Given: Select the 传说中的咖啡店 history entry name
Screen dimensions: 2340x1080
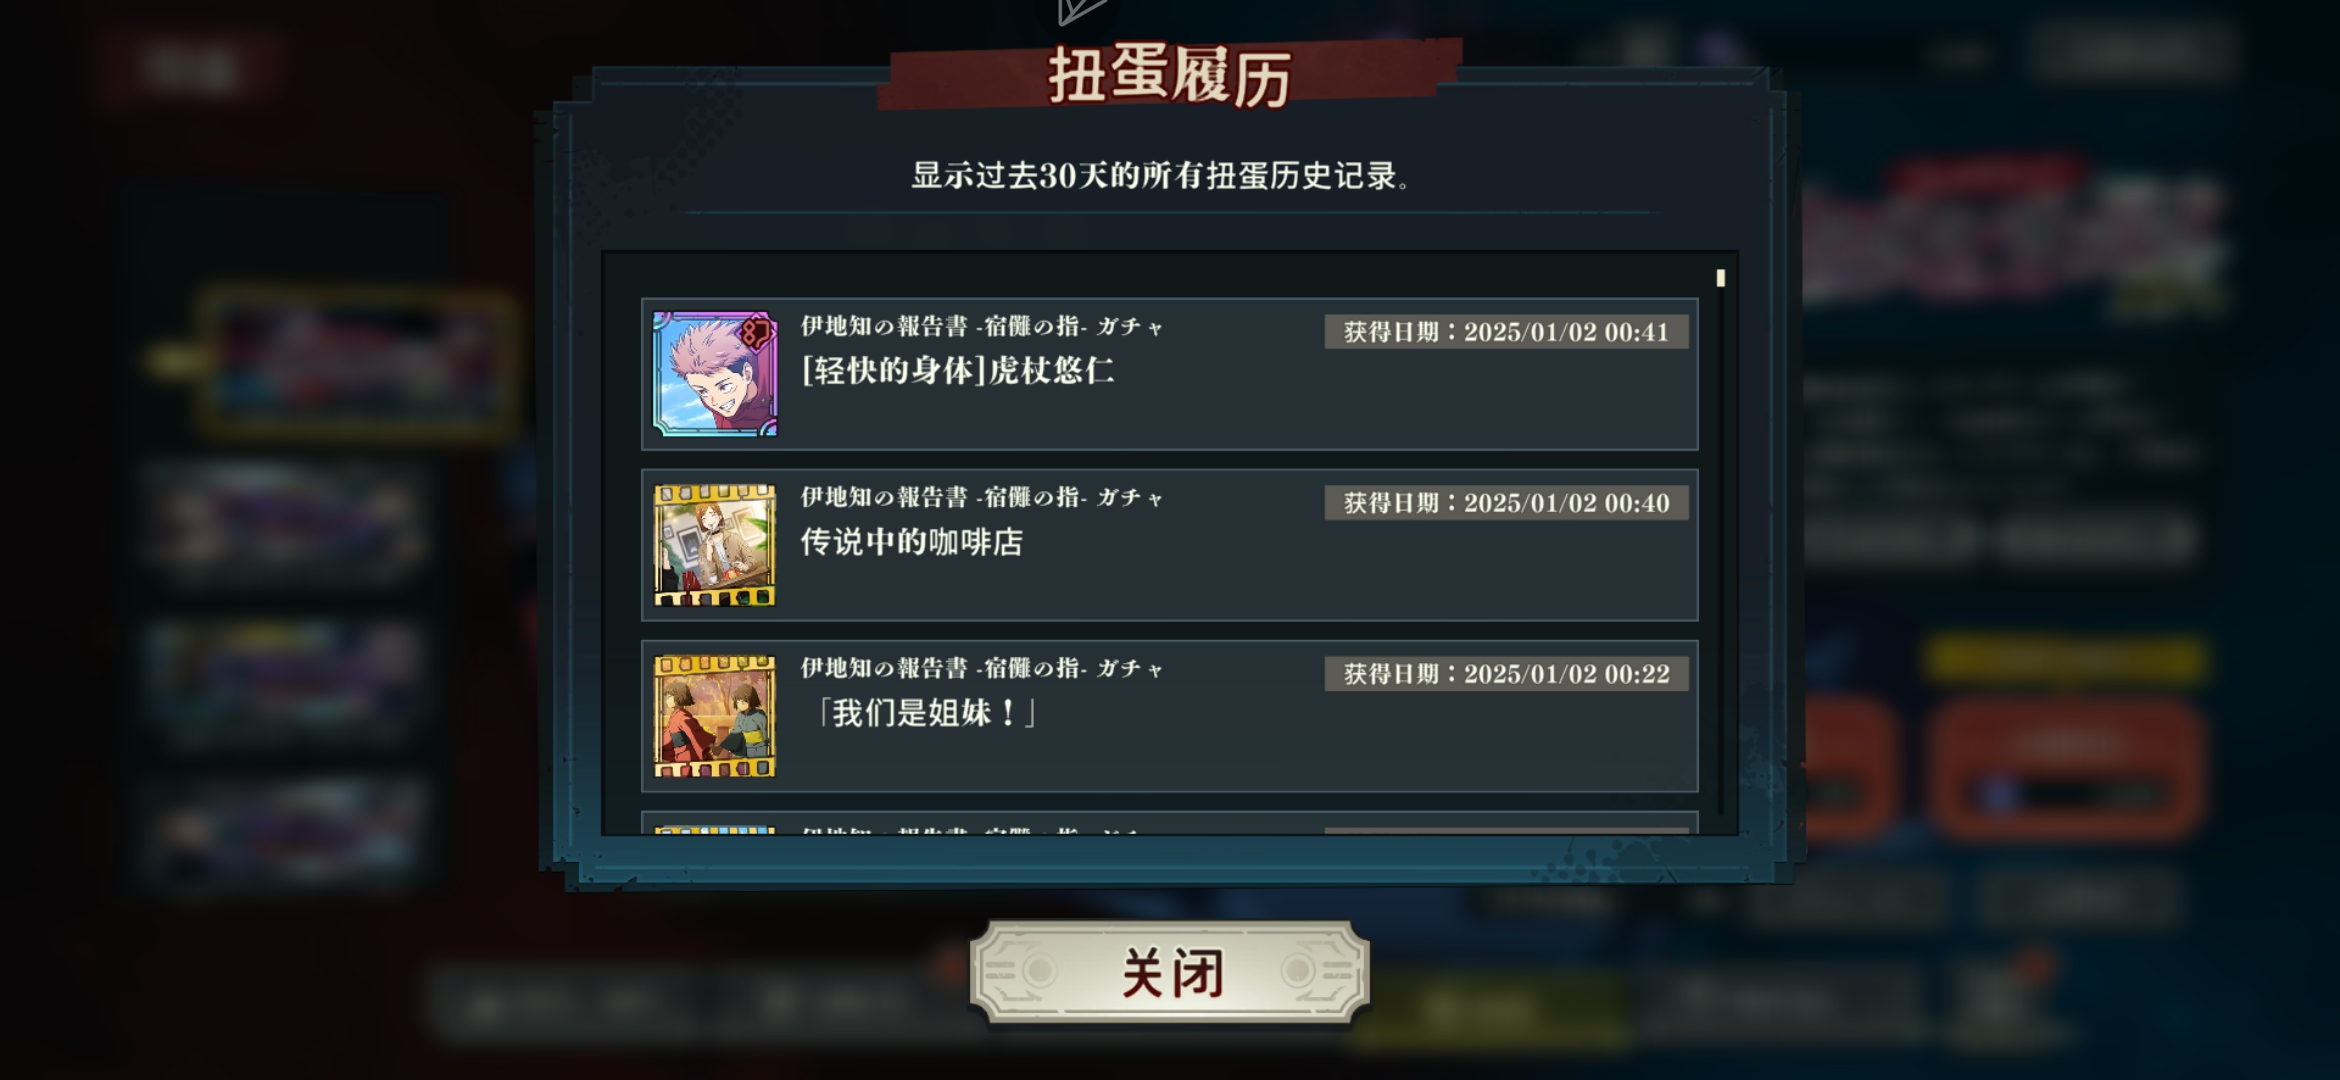Looking at the screenshot, I should coord(911,542).
